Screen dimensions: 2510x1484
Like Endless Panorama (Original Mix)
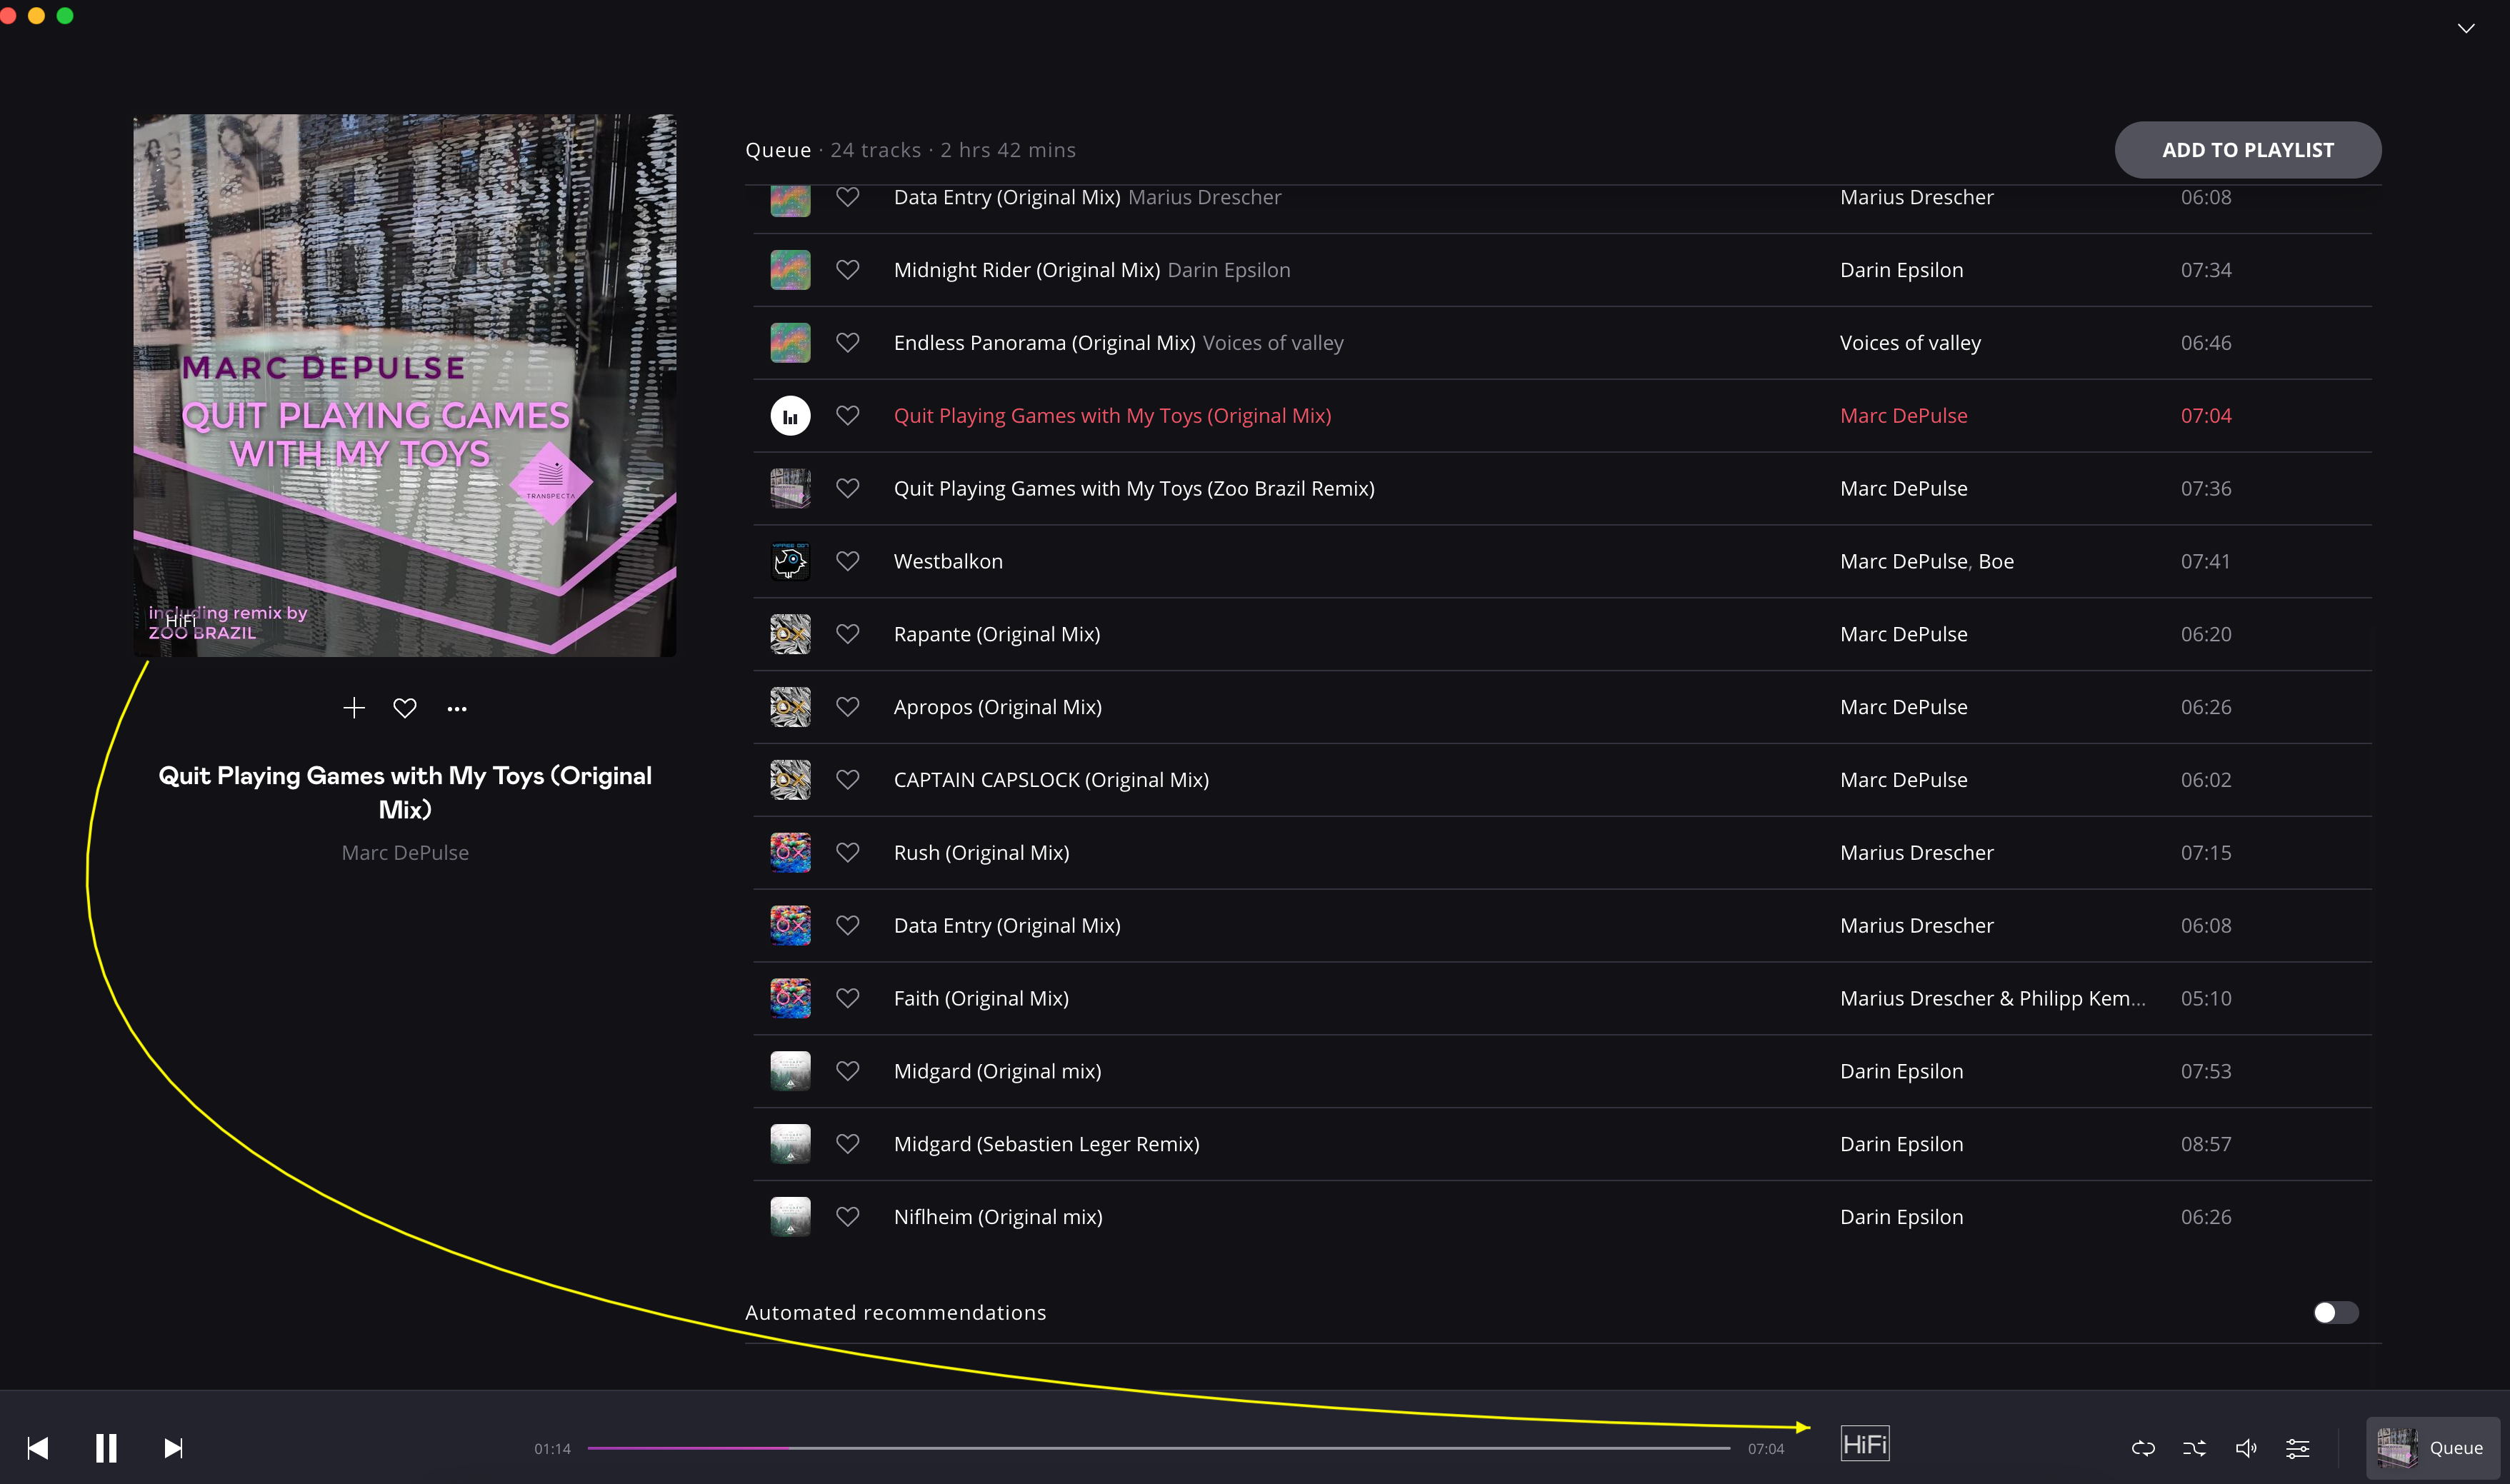point(848,343)
